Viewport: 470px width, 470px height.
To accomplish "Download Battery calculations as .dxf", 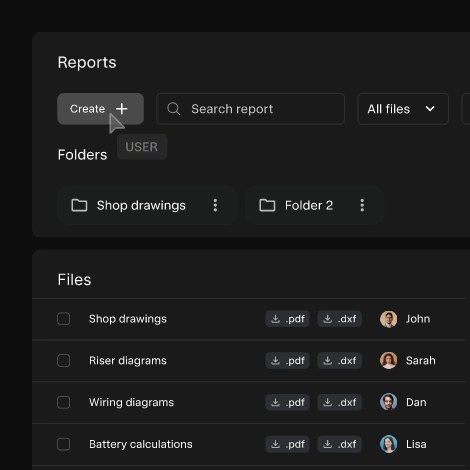I will pos(339,444).
